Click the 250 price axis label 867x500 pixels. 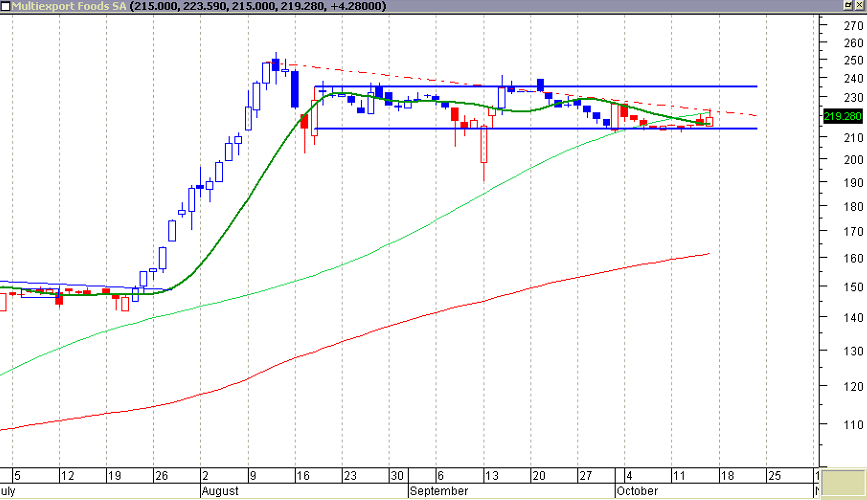click(x=854, y=60)
